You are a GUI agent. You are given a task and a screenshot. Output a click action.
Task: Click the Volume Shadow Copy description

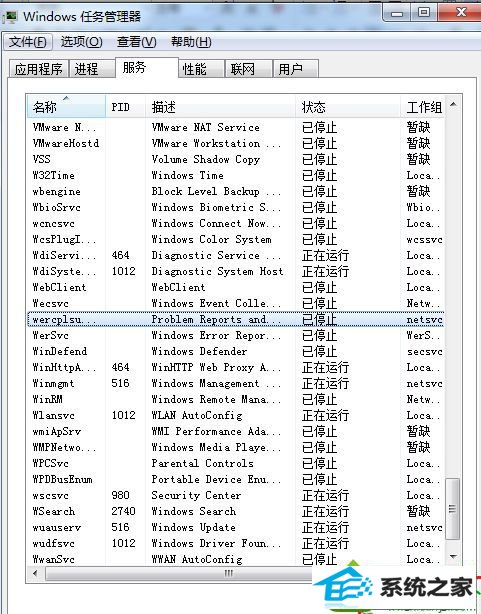[x=206, y=159]
